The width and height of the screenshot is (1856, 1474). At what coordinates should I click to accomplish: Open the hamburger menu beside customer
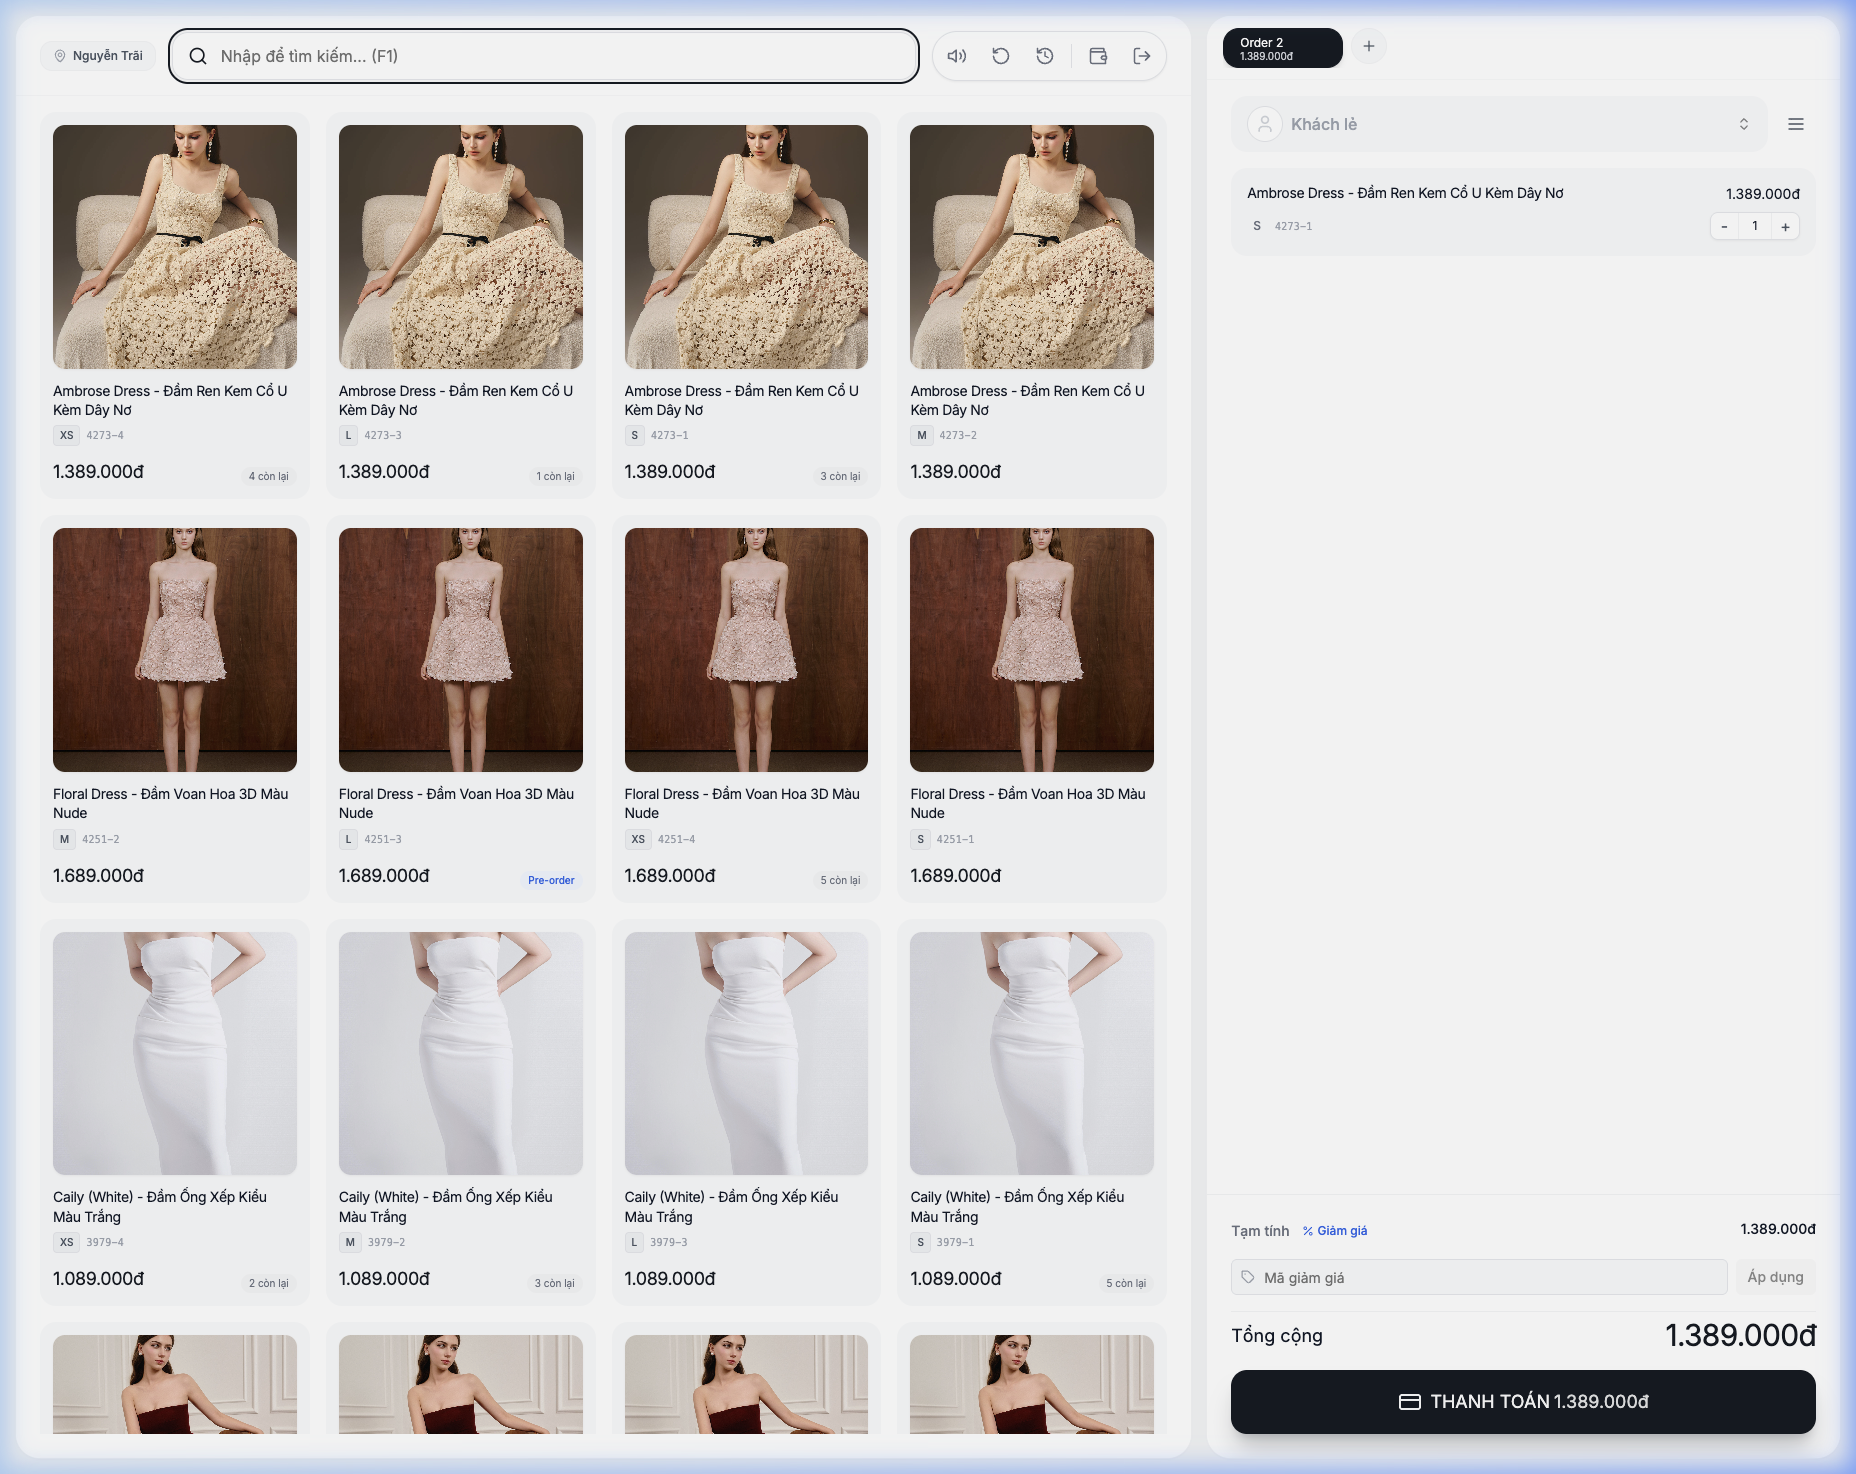pyautogui.click(x=1796, y=124)
